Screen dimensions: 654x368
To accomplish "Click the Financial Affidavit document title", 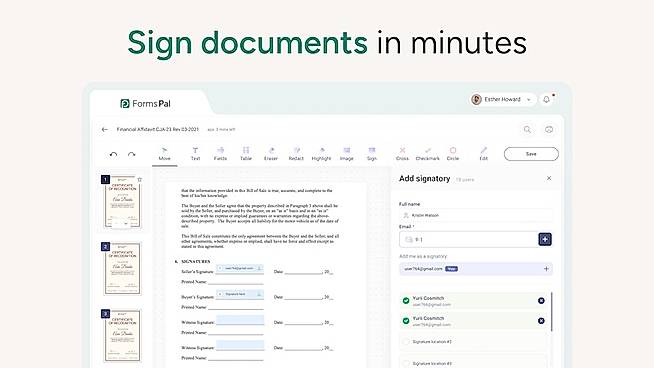I will 158,130.
